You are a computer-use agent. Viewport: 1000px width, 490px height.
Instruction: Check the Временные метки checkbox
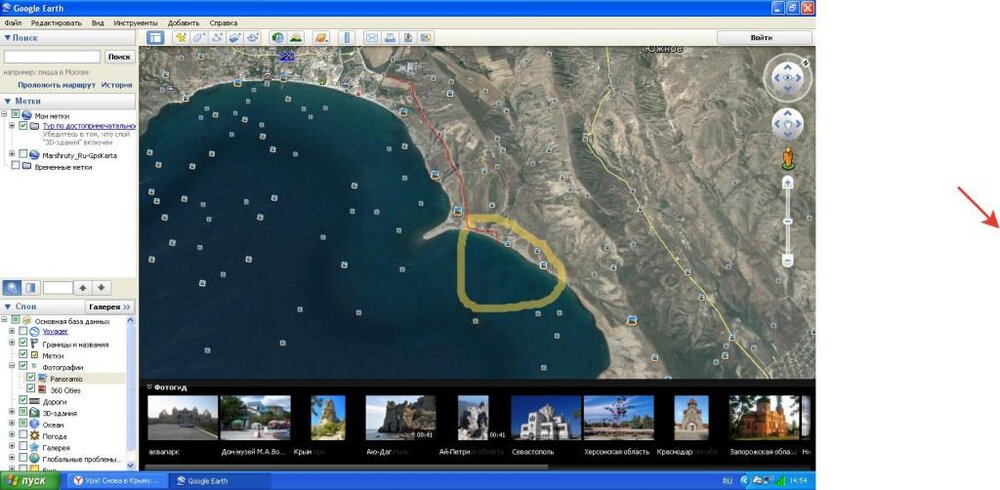(15, 166)
